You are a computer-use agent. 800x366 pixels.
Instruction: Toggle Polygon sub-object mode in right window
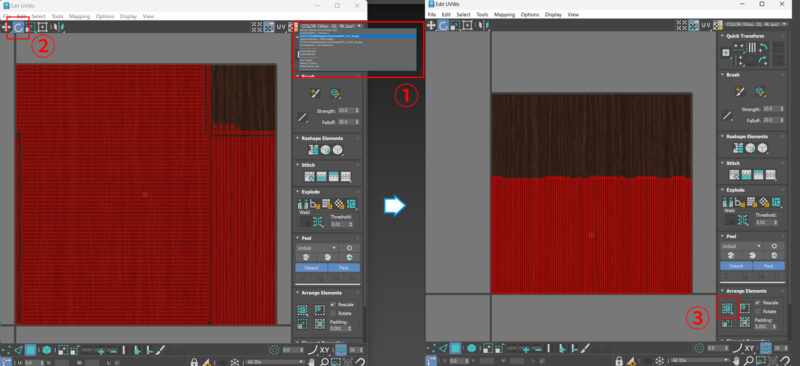[455, 348]
